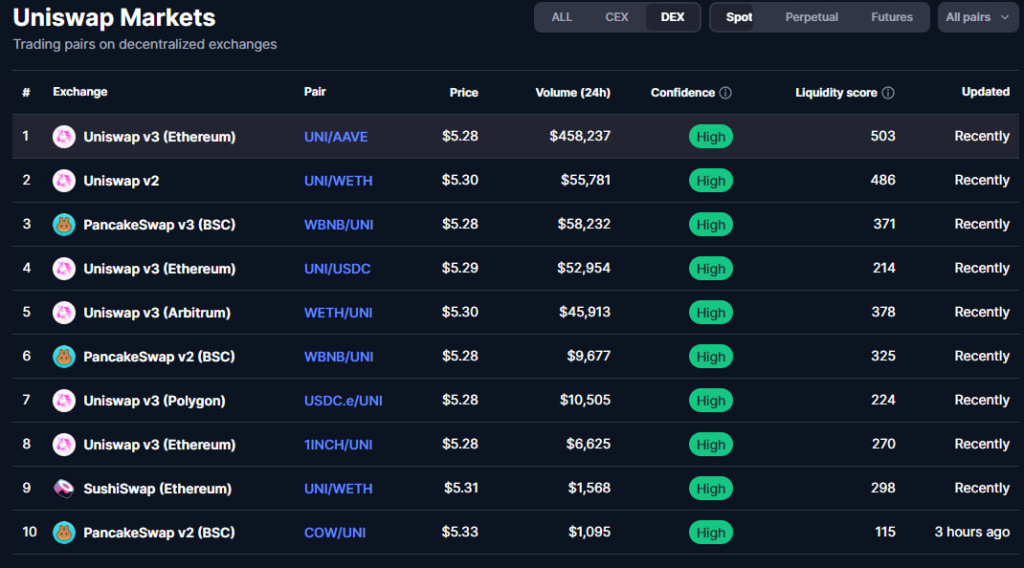Click the Uniswap v2 exchange name

[121, 181]
